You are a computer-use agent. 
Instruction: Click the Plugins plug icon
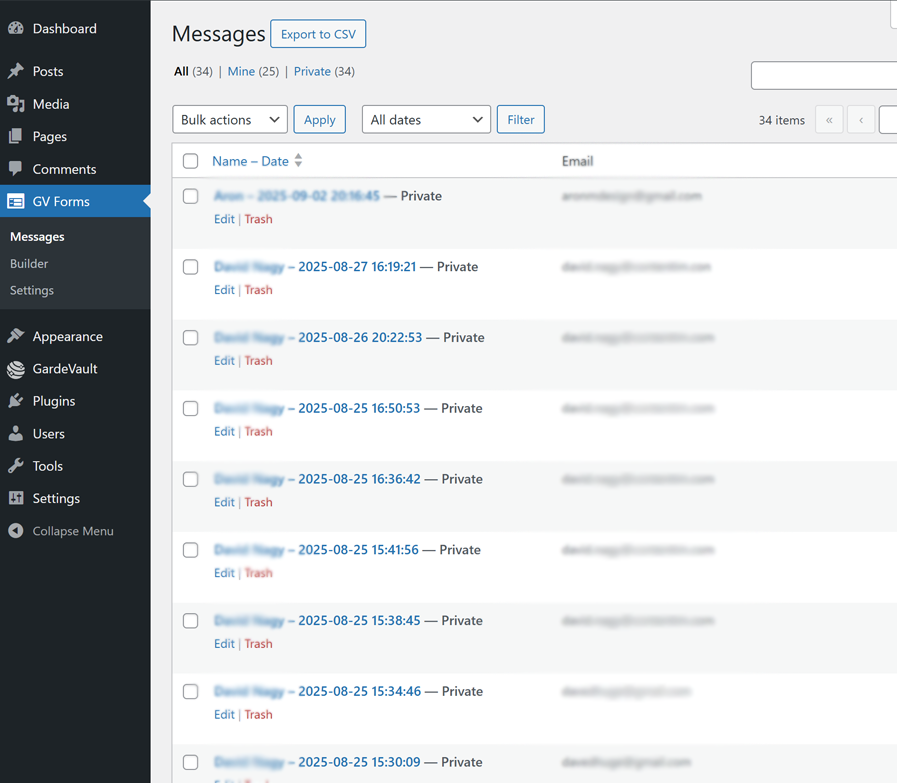(x=16, y=401)
